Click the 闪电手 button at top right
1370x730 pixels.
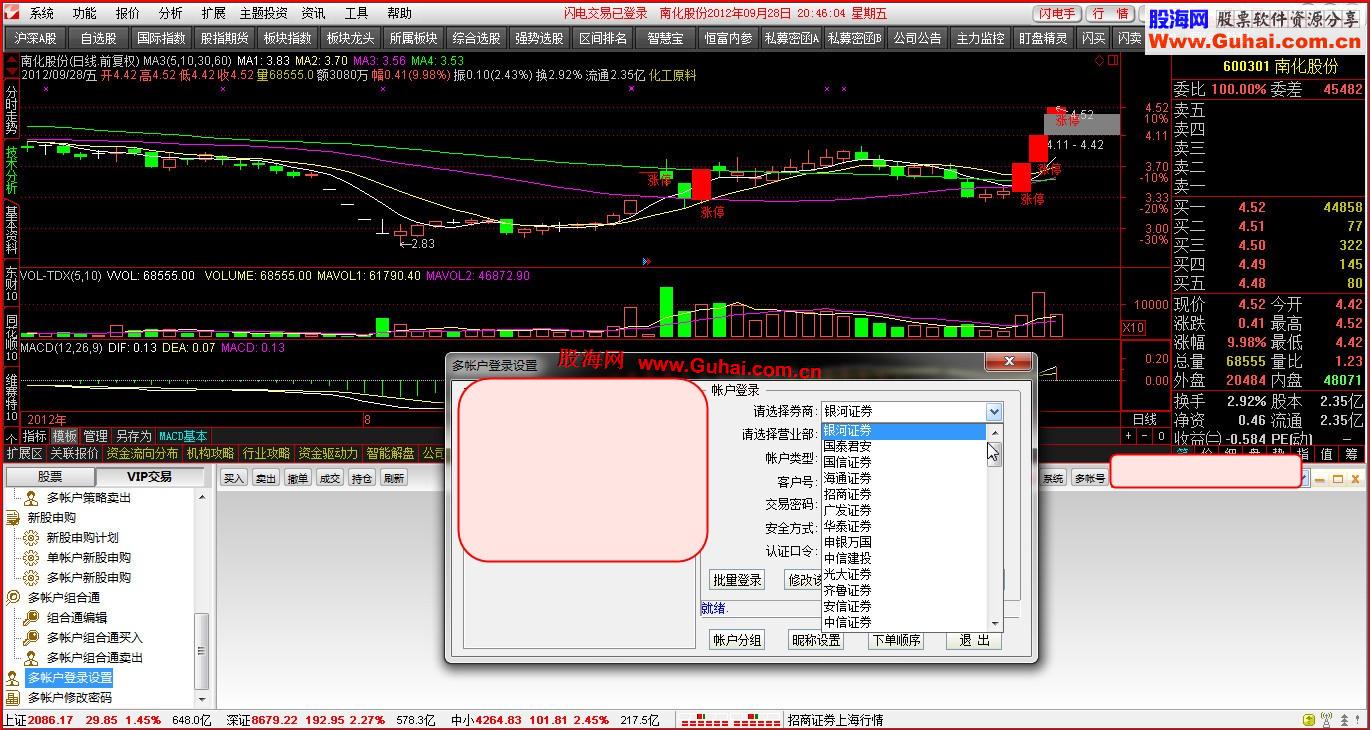pyautogui.click(x=1057, y=14)
